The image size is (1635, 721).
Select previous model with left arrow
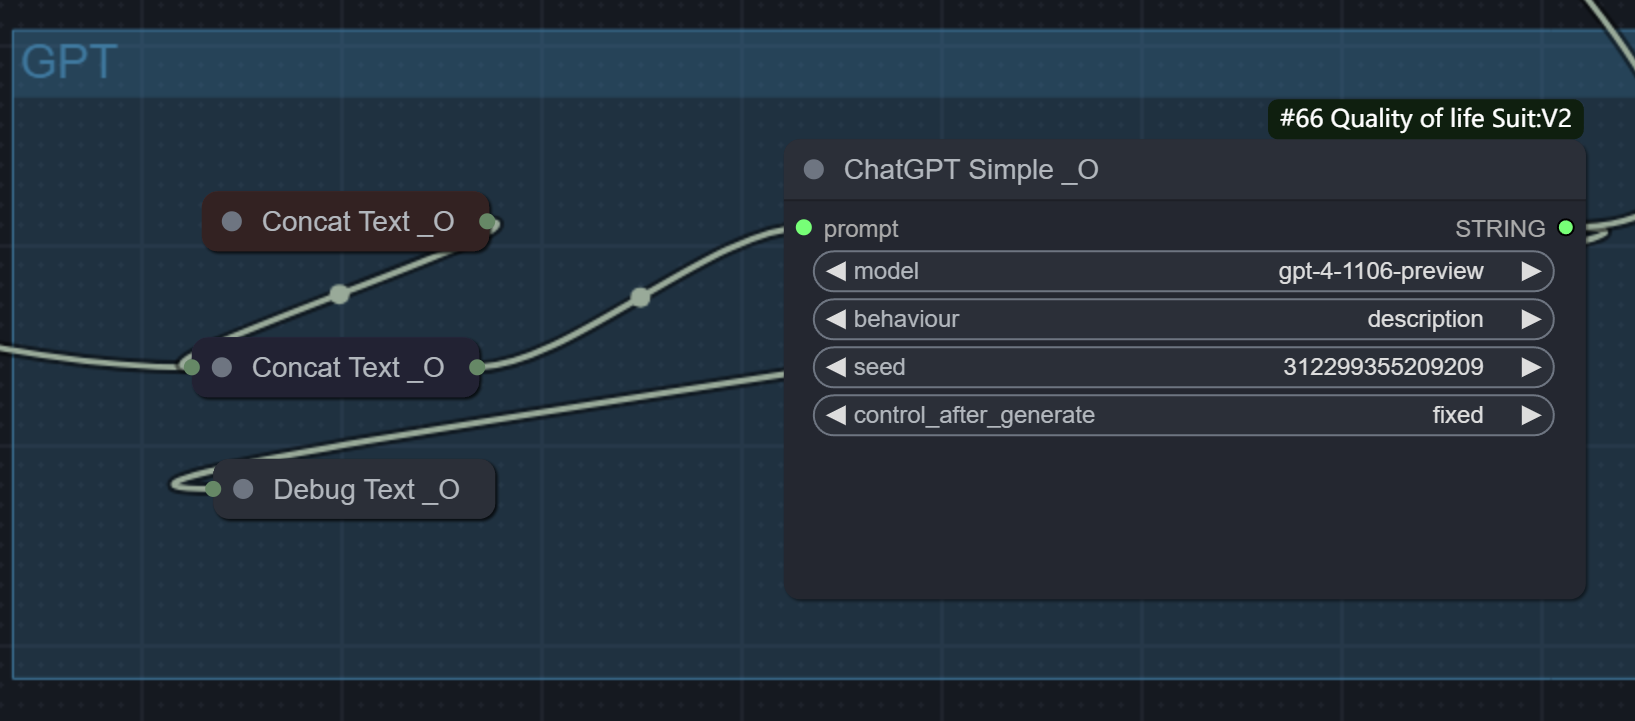pyautogui.click(x=836, y=271)
